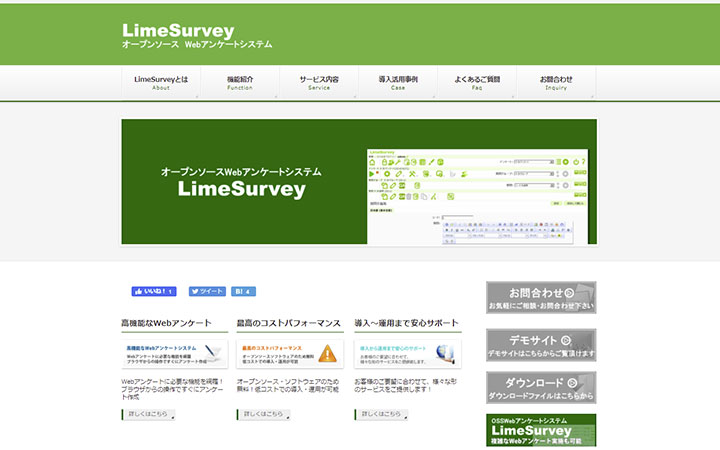This screenshot has width=720, height=450.
Task: Open the 高機能なWebアンケート heading
Action: [166, 323]
